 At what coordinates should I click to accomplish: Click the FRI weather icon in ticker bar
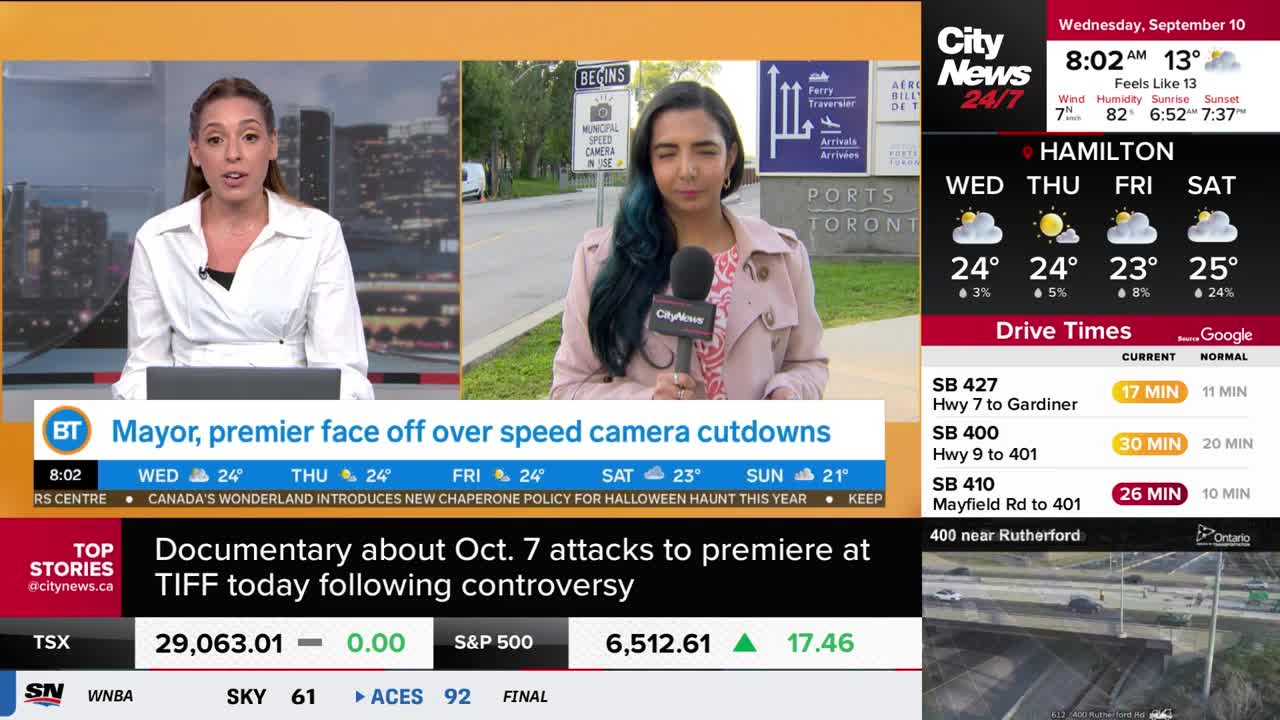(501, 475)
